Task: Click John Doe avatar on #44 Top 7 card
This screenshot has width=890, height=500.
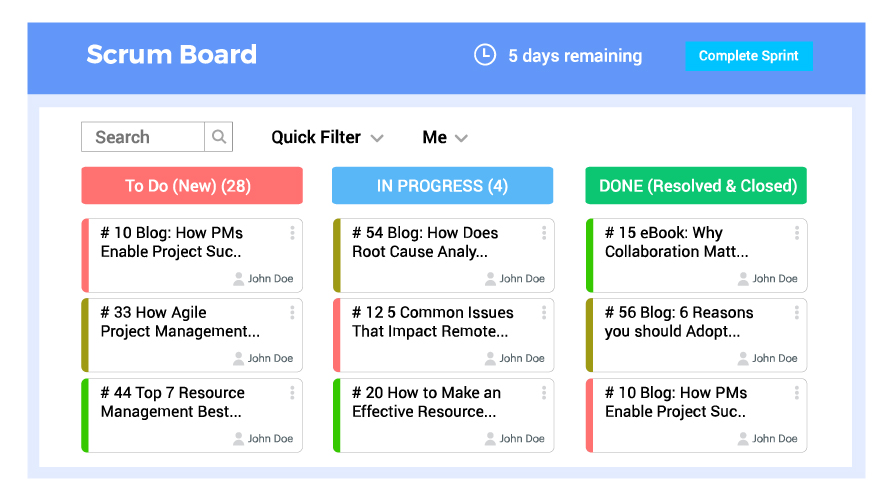Action: click(239, 438)
